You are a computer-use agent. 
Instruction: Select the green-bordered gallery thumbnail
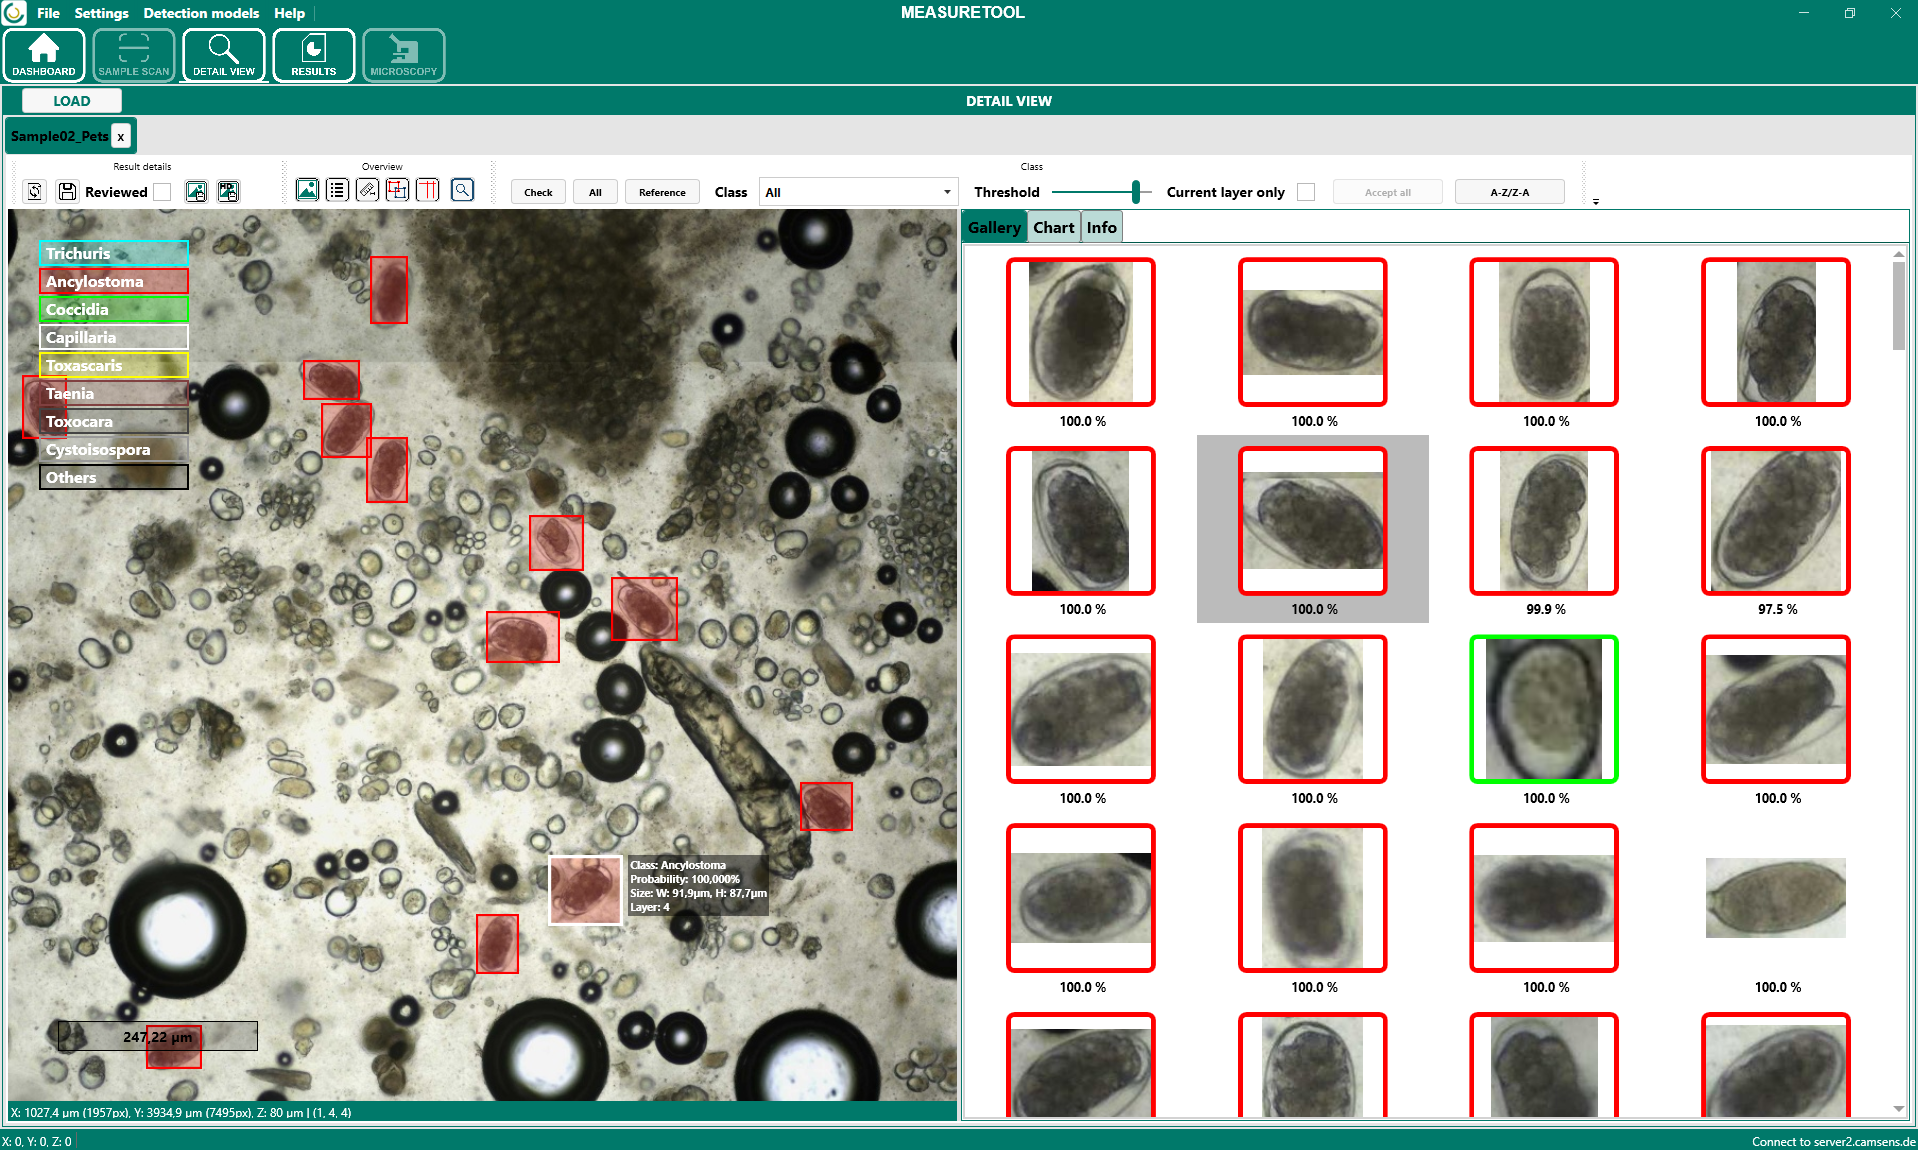click(x=1543, y=709)
